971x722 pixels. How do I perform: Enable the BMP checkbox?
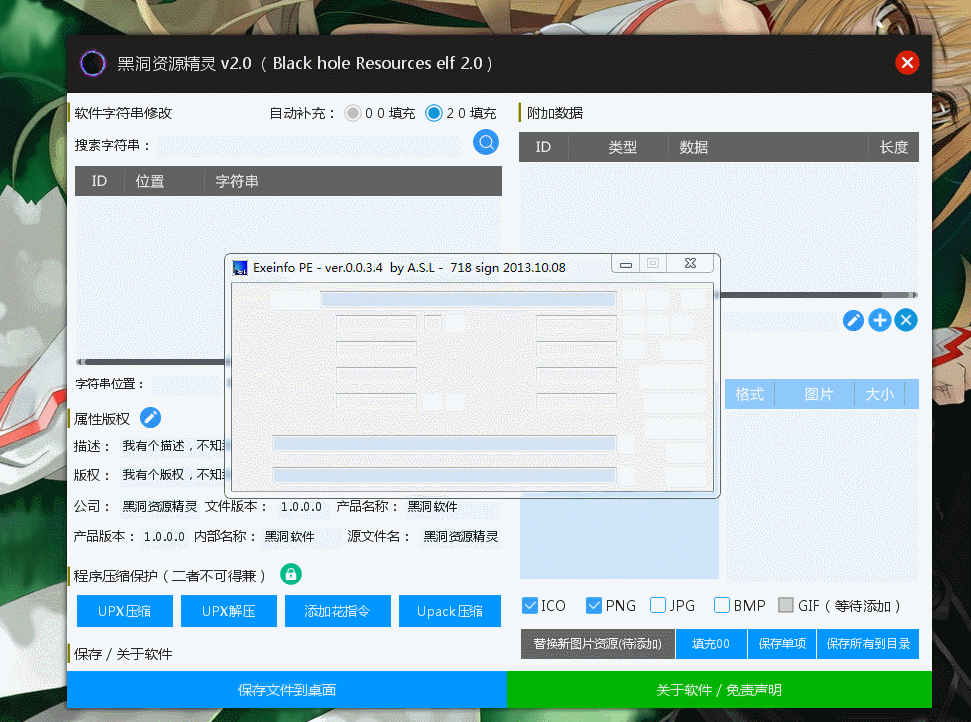(x=721, y=605)
